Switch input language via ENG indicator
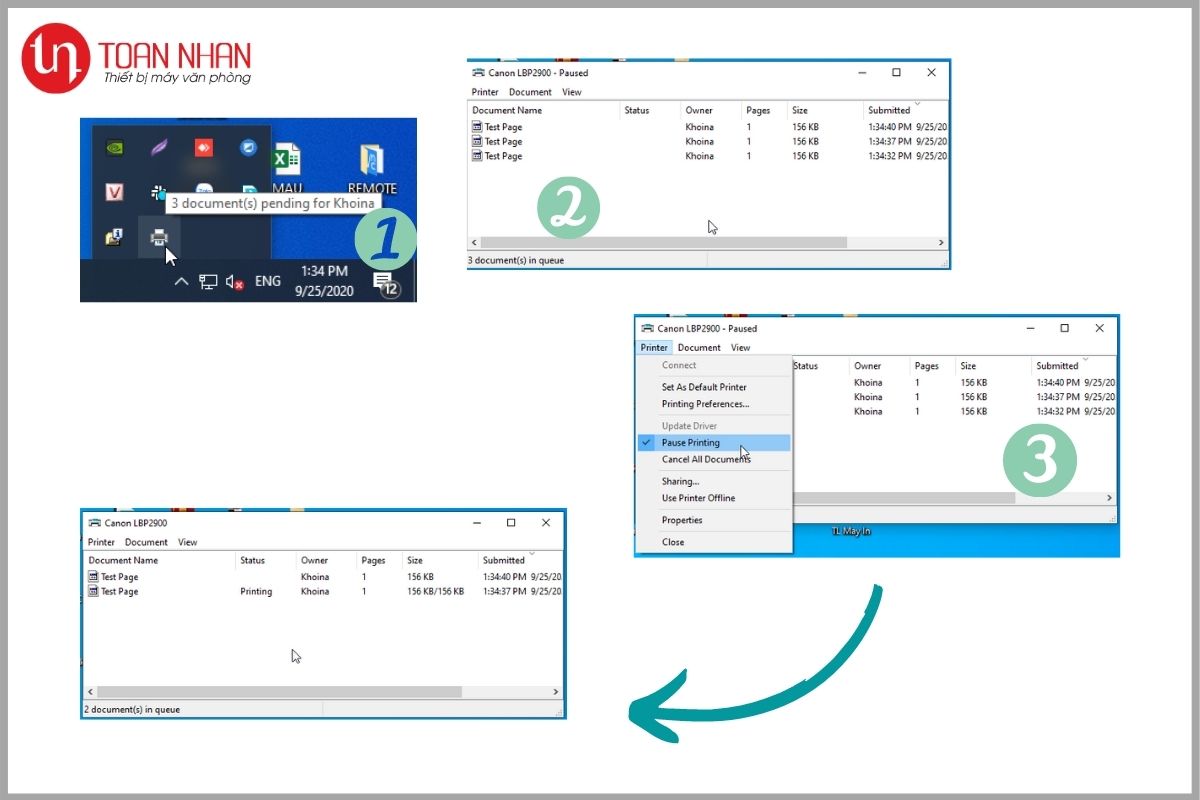This screenshot has height=800, width=1200. click(x=268, y=281)
